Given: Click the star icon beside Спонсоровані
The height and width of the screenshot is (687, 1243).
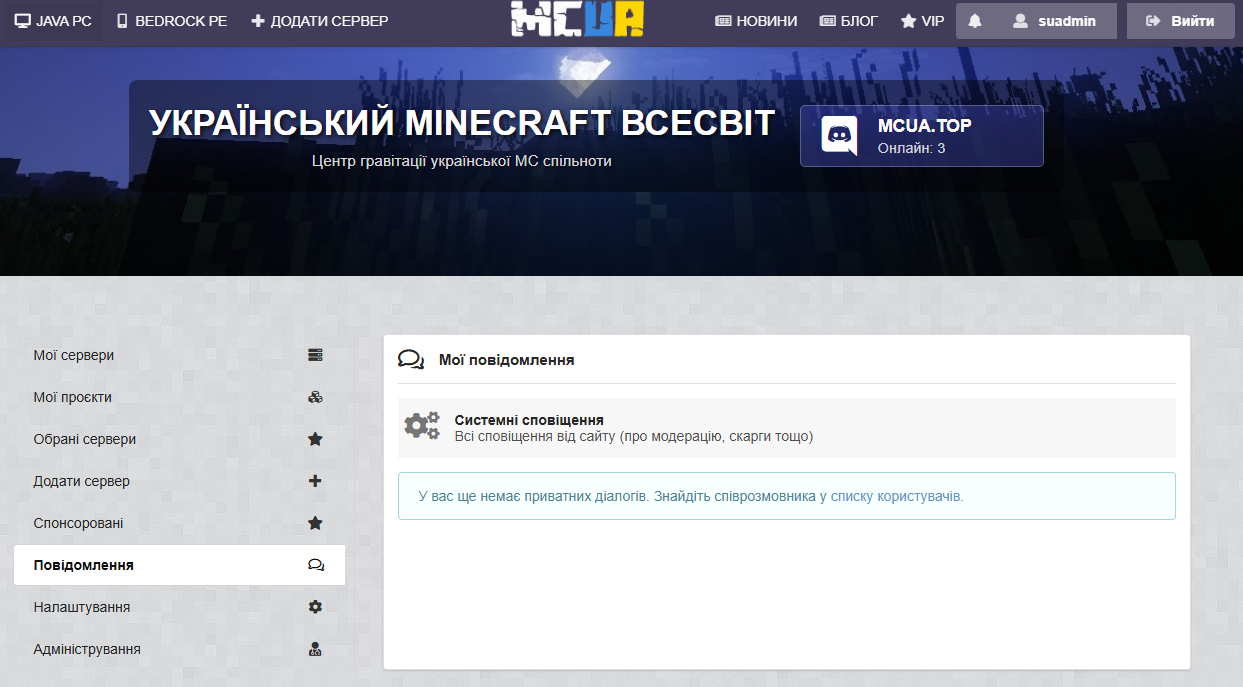Looking at the screenshot, I should (x=315, y=523).
